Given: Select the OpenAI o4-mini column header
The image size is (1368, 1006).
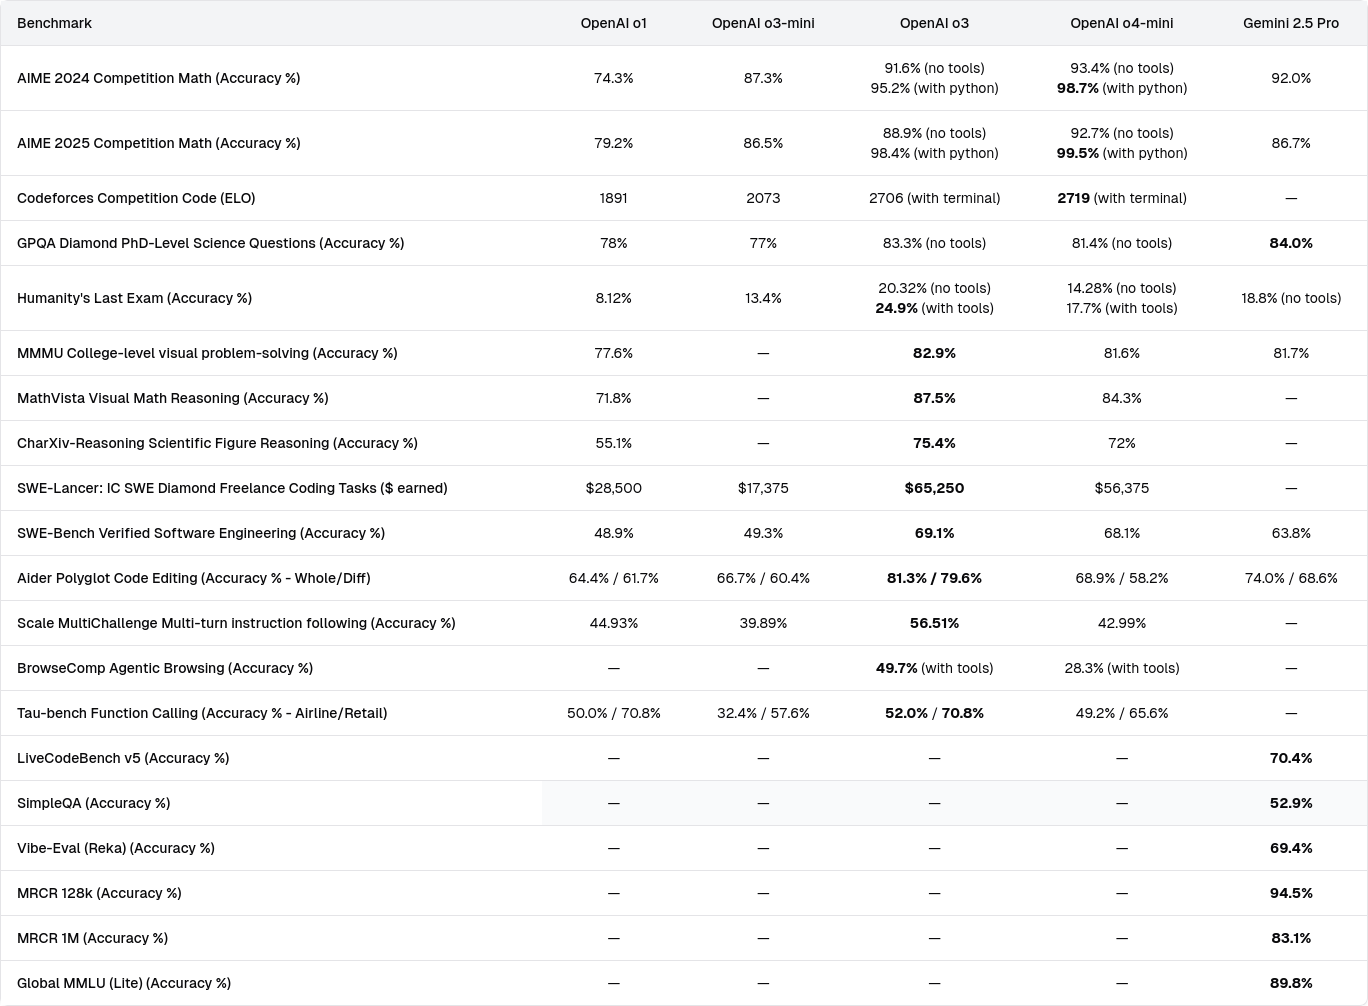Looking at the screenshot, I should point(1121,23).
